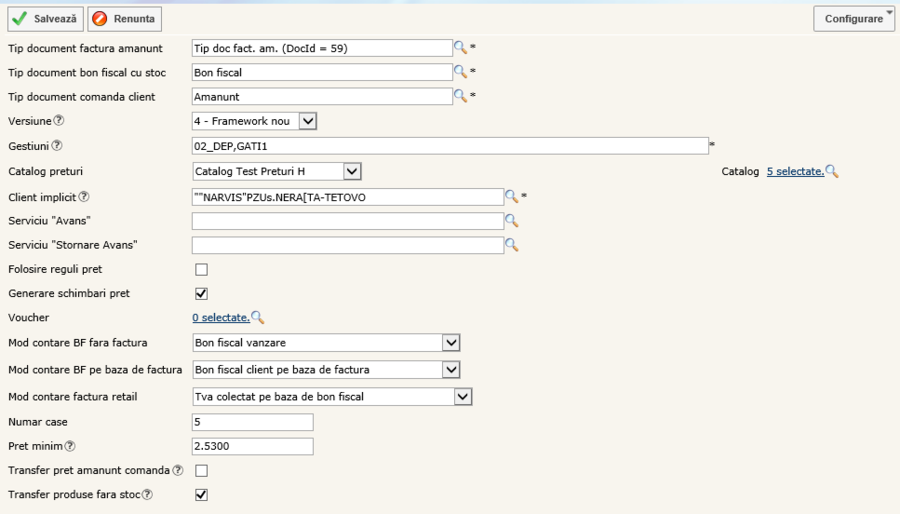Image resolution: width=900 pixels, height=514 pixels.
Task: Uncheck Generare schimbari pret
Action: (201, 294)
